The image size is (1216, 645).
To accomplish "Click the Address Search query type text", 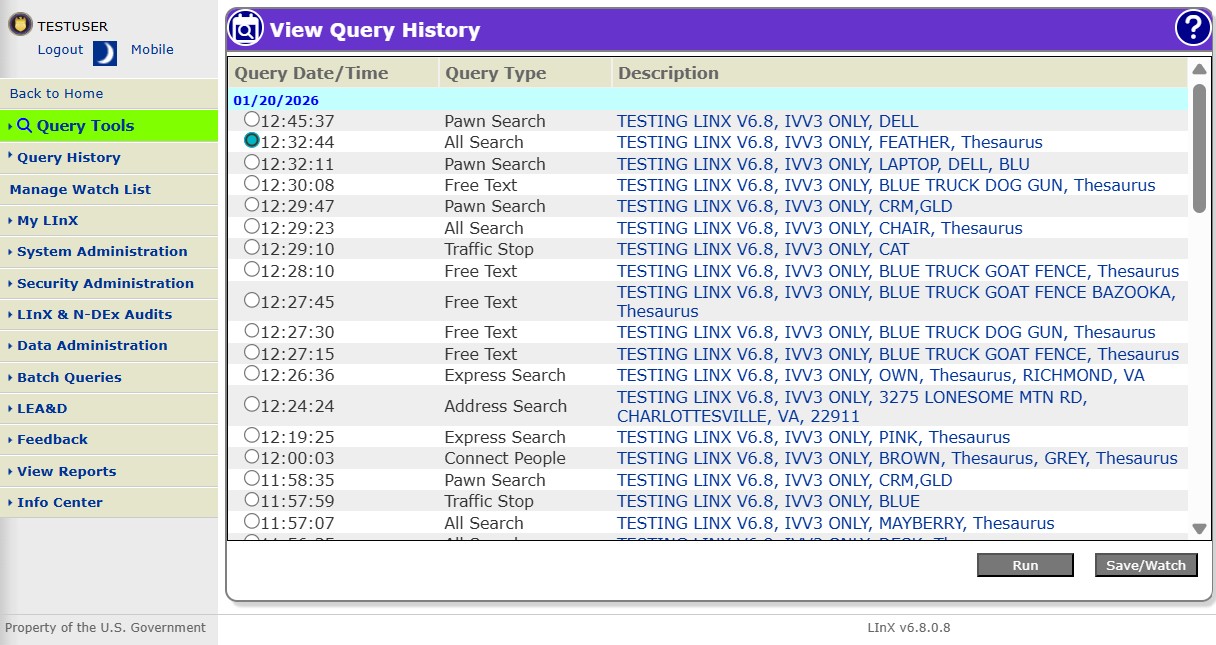I will tap(505, 406).
